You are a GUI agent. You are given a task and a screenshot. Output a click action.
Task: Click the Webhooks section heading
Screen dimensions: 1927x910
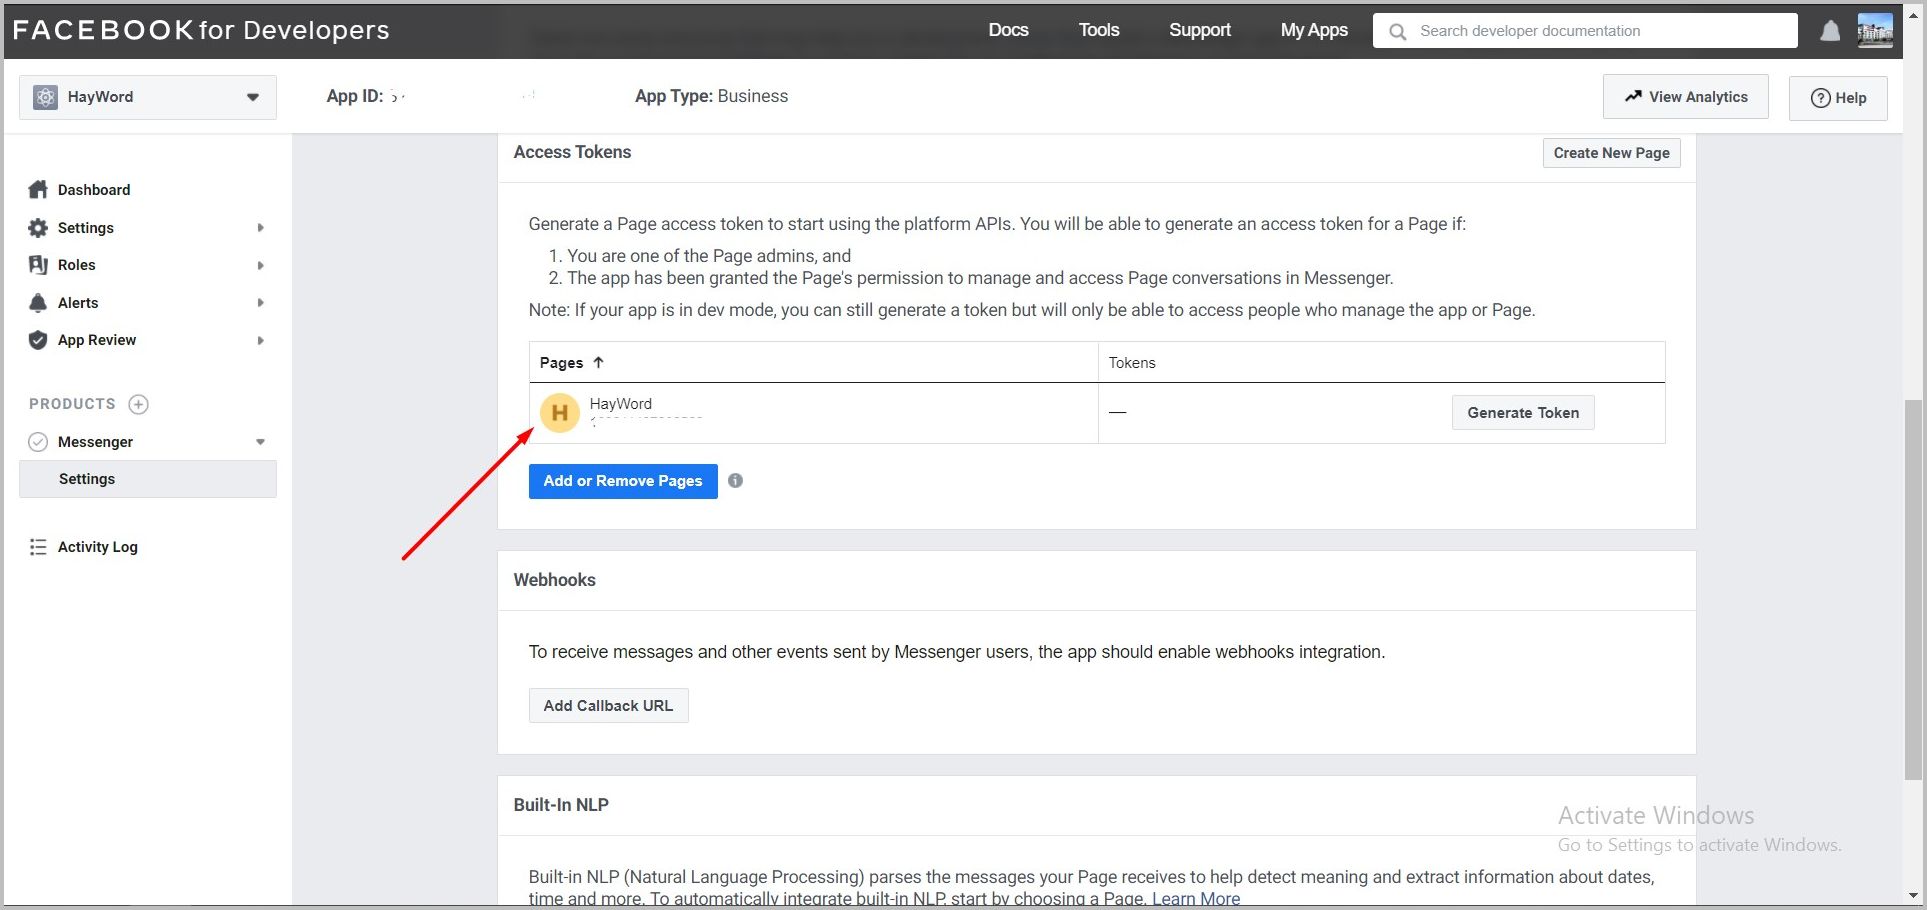point(554,580)
